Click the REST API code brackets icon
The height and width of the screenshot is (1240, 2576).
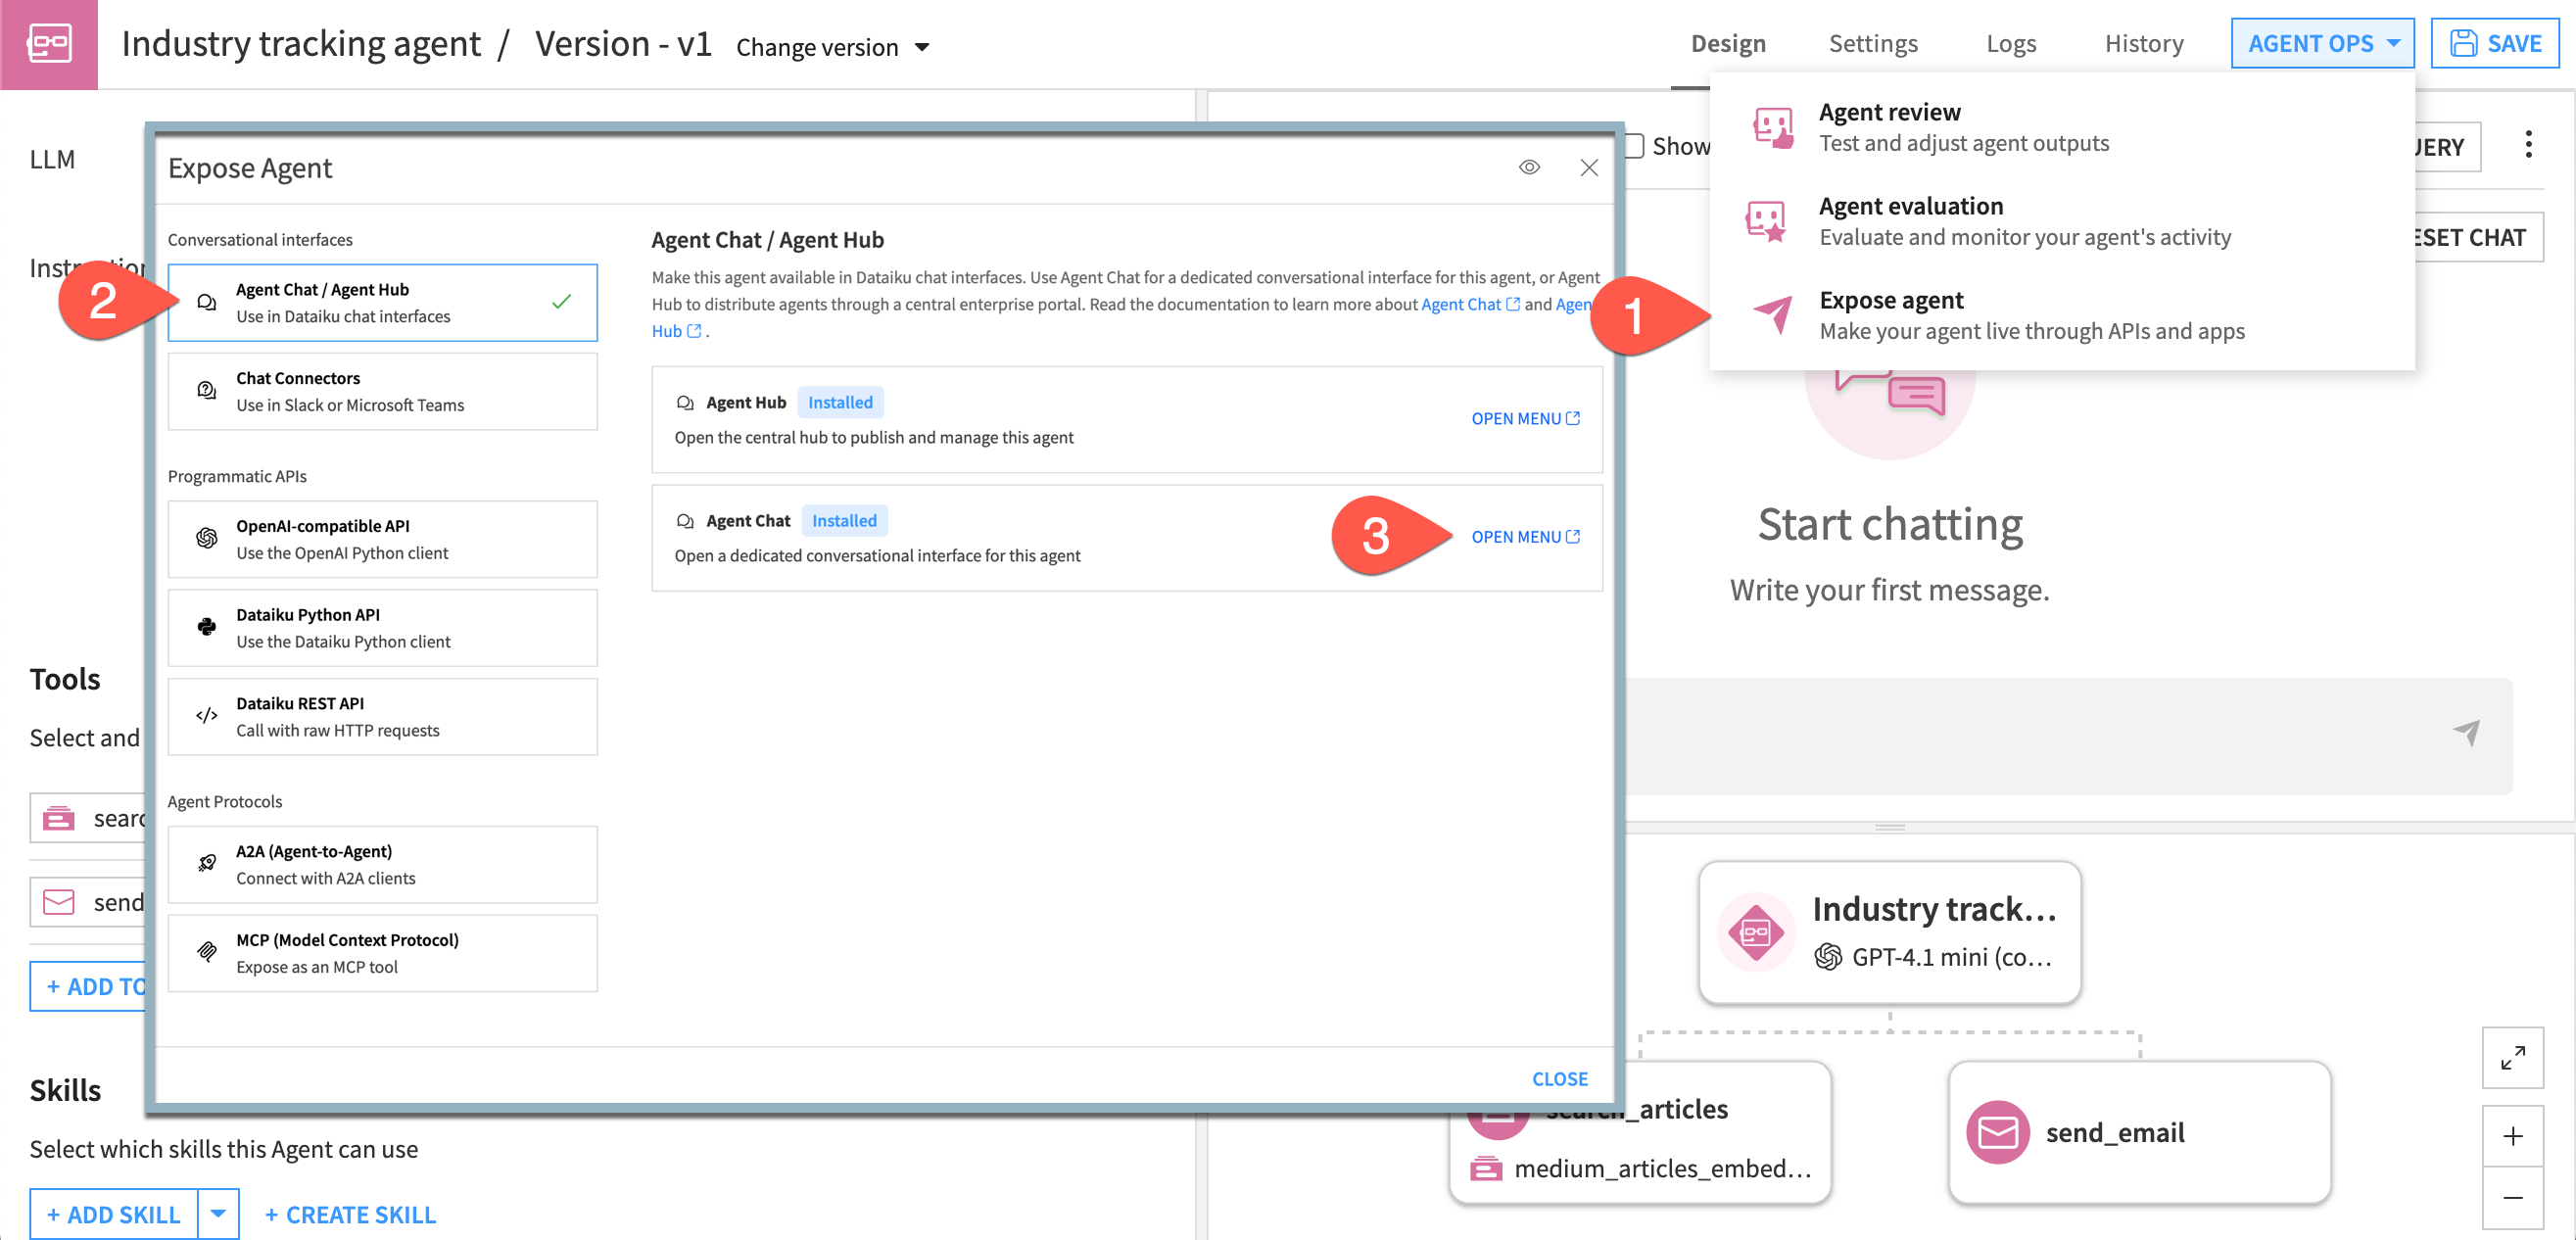click(206, 715)
